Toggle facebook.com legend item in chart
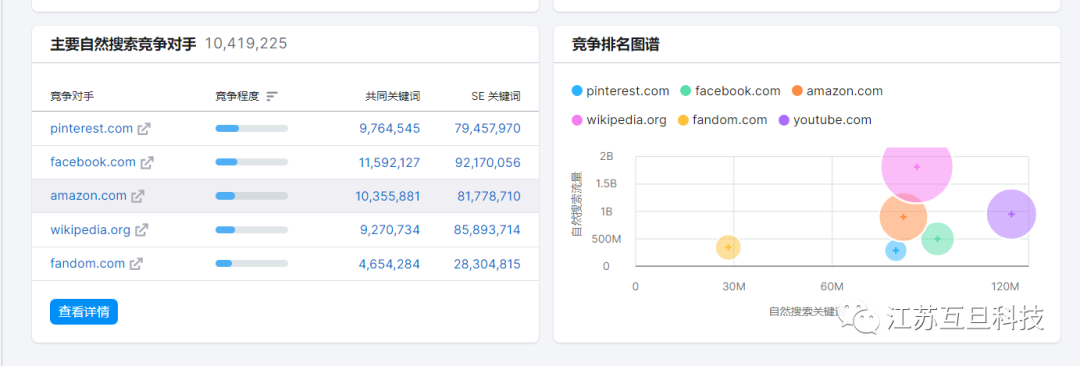The height and width of the screenshot is (366, 1080). 730,91
